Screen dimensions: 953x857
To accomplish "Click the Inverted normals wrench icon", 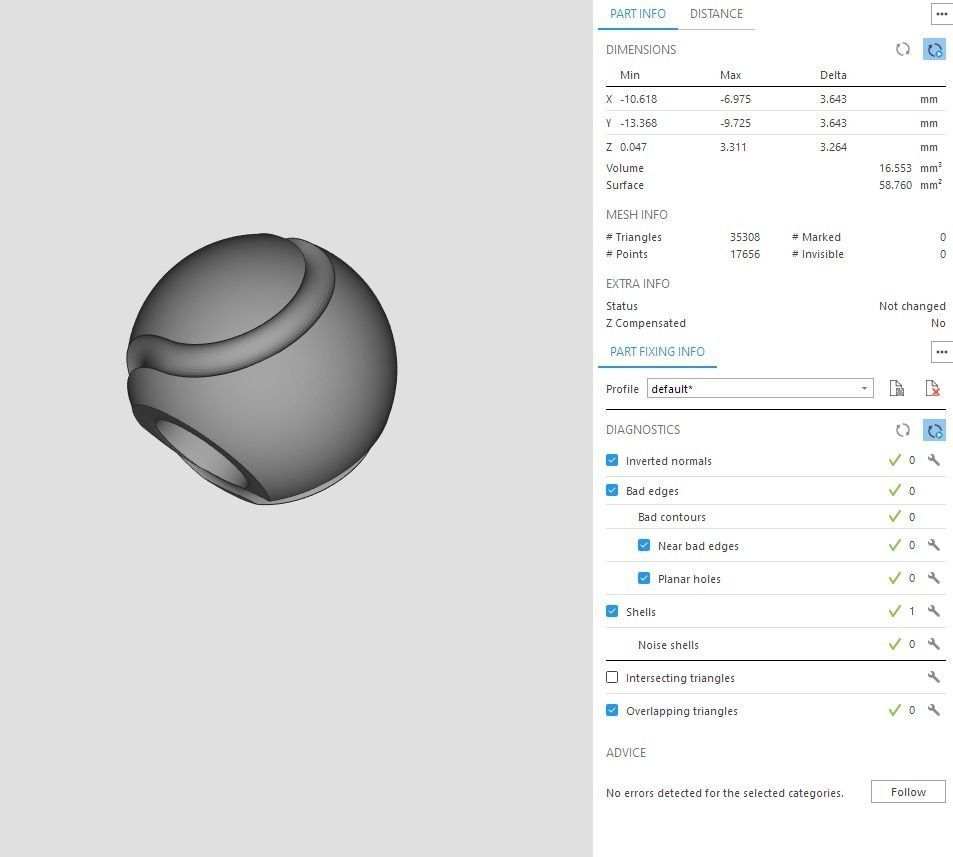I will (x=934, y=460).
